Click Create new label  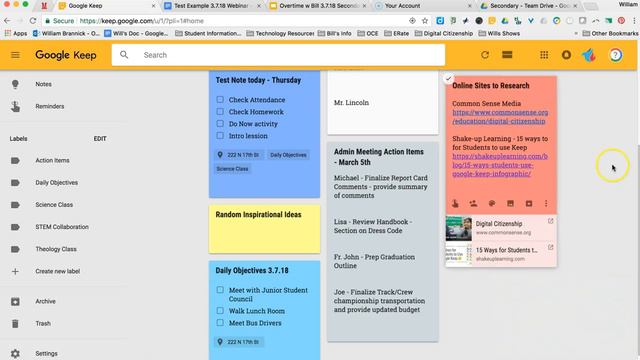click(57, 271)
